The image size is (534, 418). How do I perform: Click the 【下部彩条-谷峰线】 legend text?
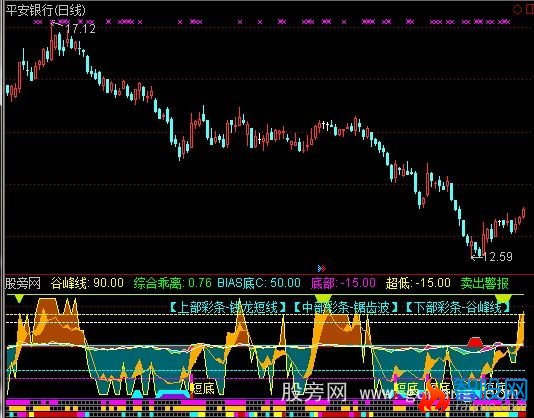[458, 308]
